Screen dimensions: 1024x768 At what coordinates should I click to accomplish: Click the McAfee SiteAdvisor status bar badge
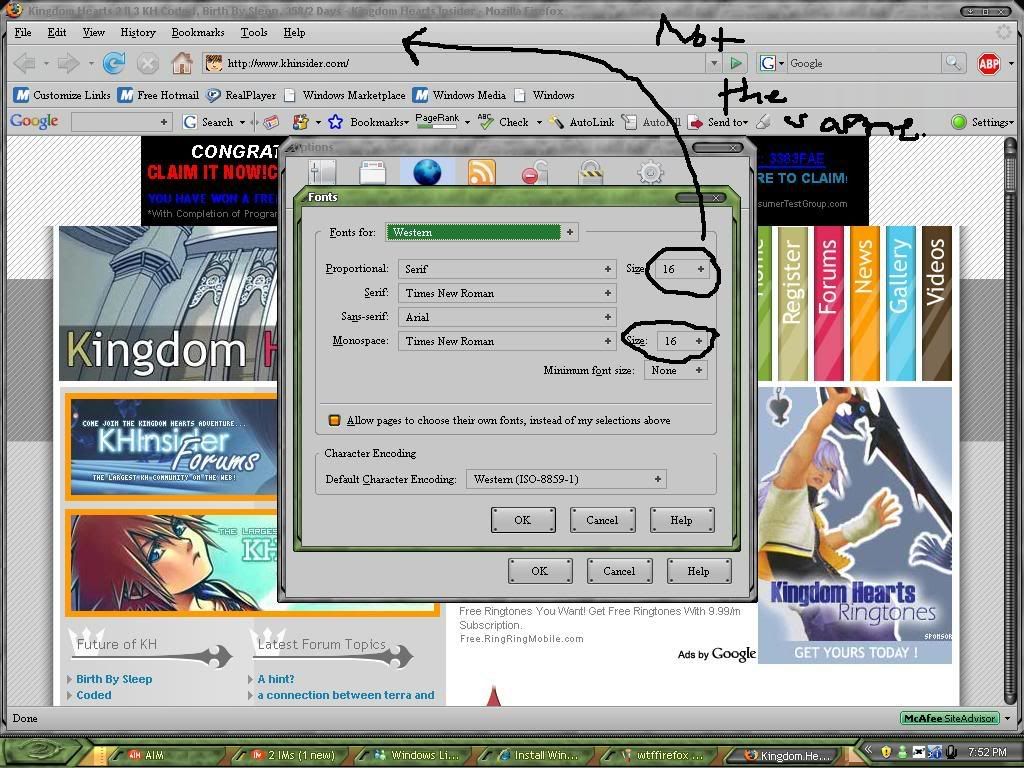950,718
